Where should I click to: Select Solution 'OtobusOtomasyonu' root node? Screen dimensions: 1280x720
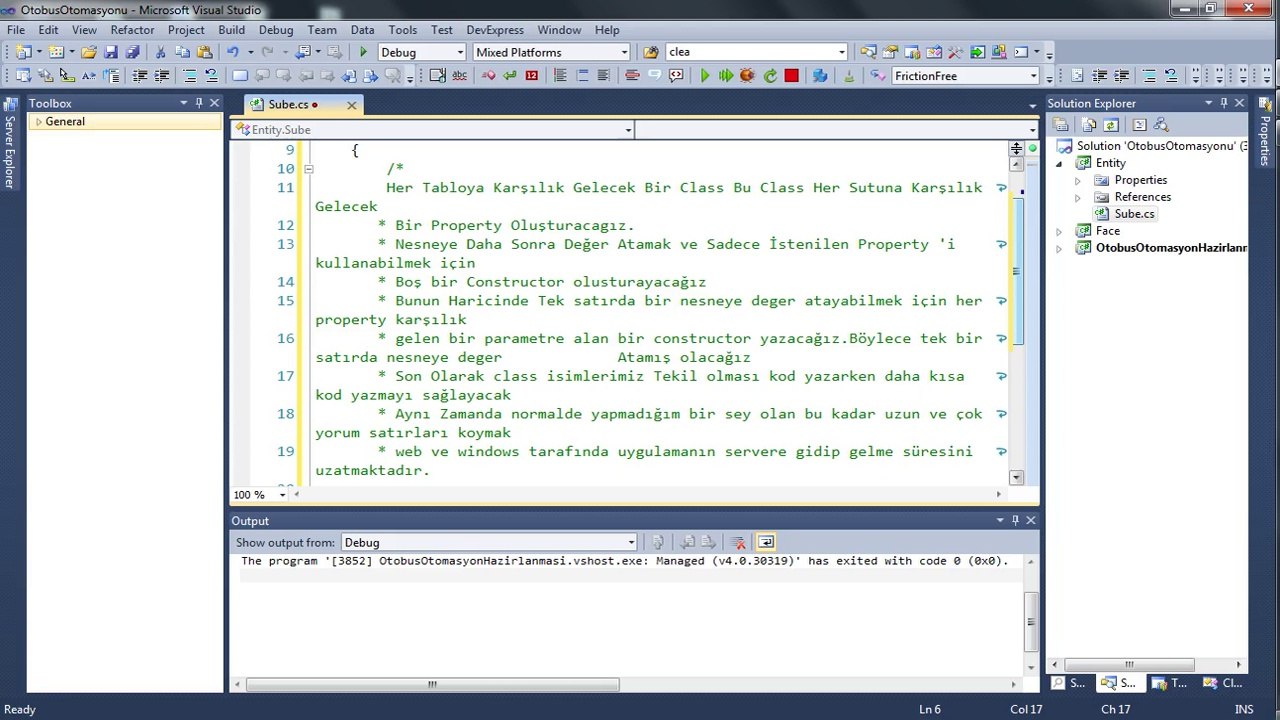pos(1154,146)
